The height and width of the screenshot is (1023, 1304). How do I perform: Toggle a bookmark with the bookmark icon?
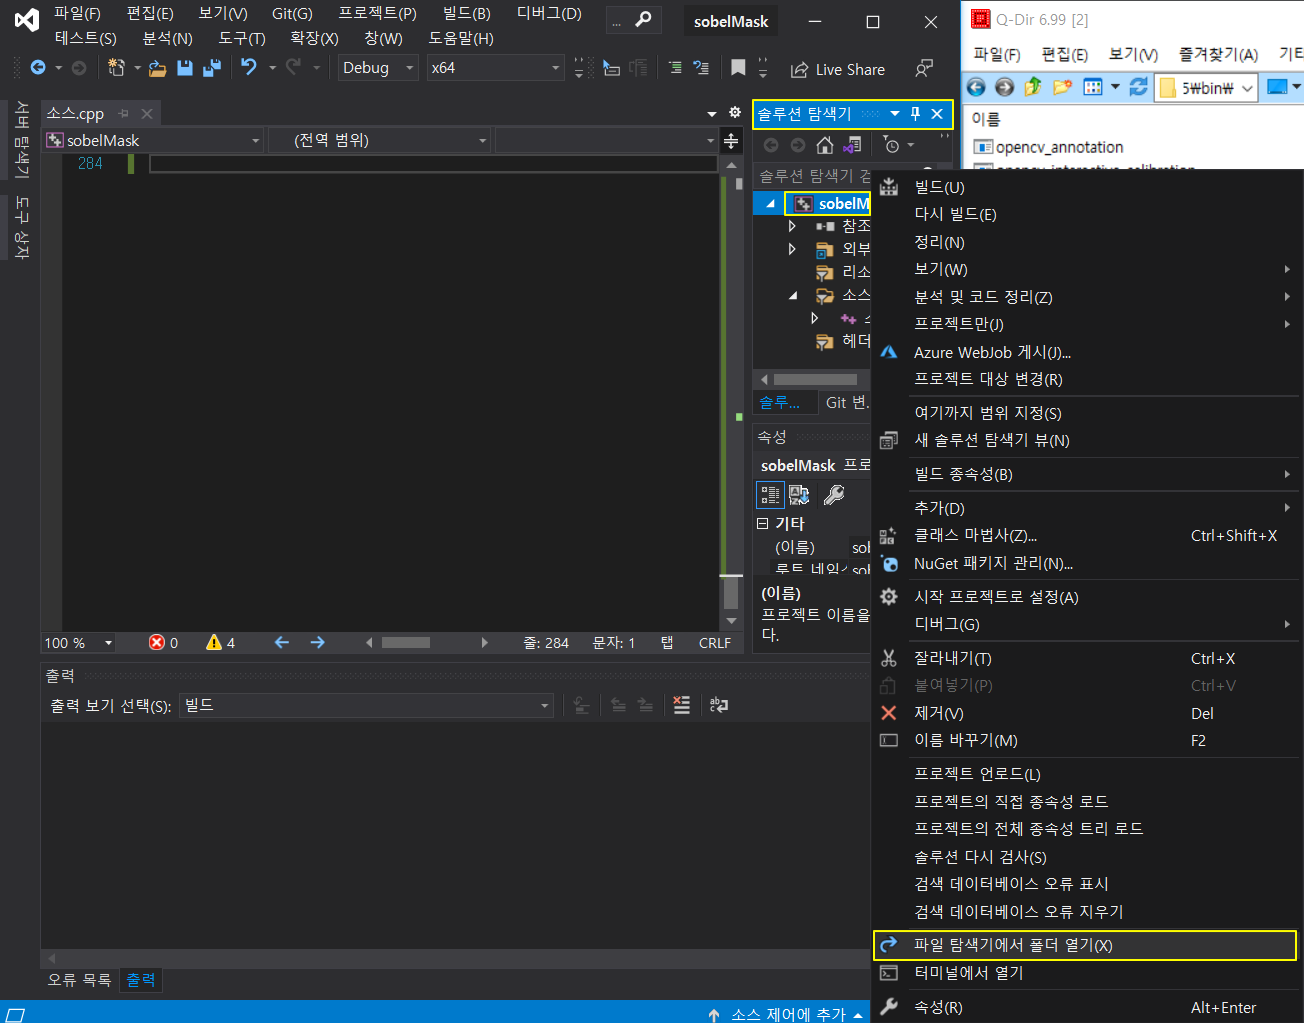click(738, 67)
